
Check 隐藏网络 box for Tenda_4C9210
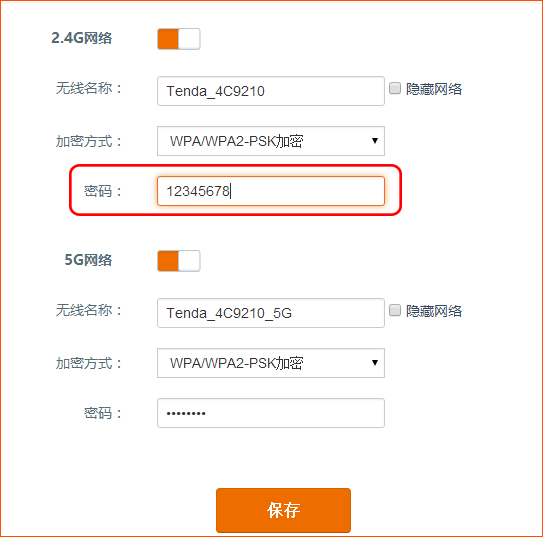(x=395, y=88)
